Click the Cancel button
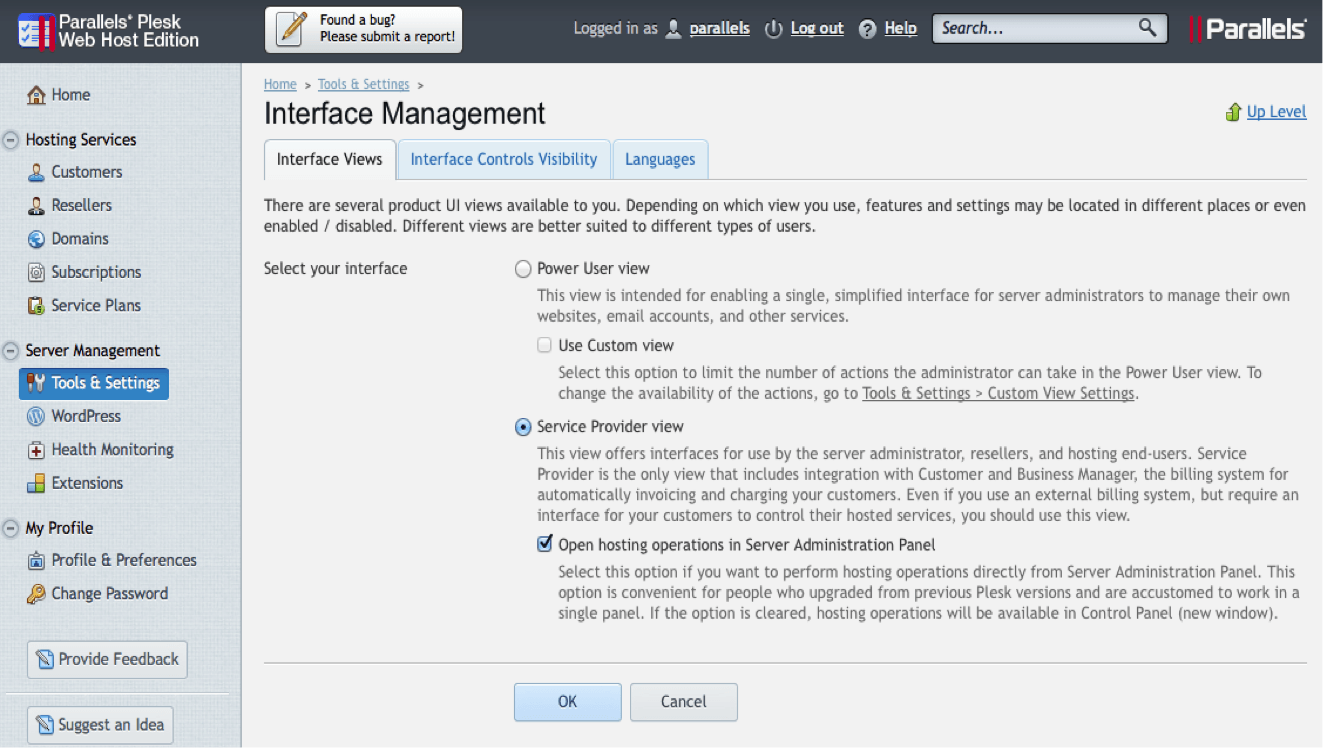Viewport: 1323px width, 748px height. (684, 702)
